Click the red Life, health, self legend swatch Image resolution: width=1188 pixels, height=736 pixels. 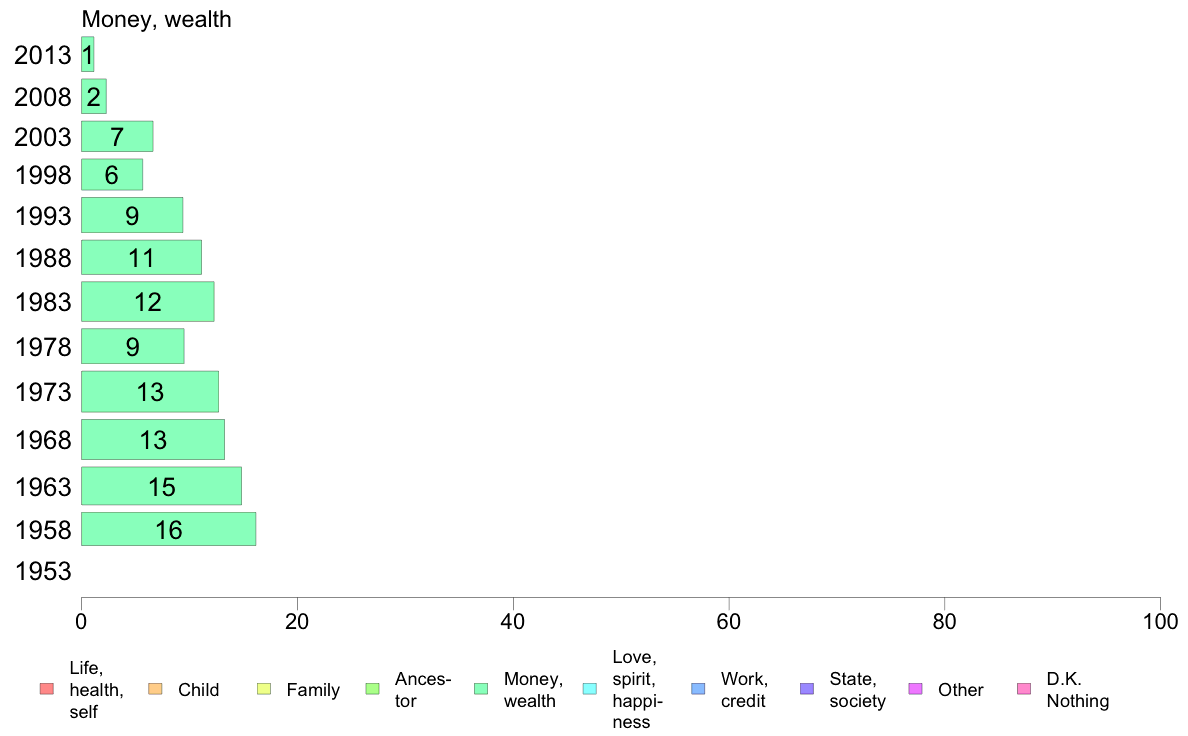(47, 689)
